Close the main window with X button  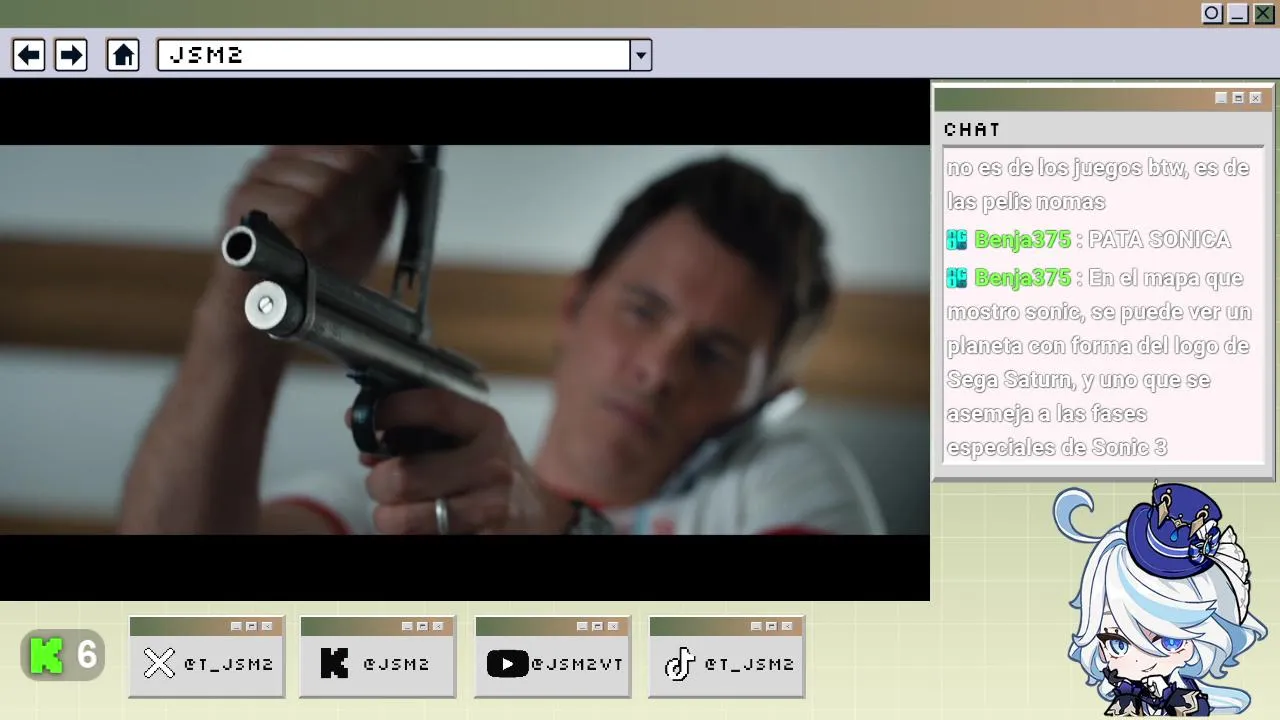pos(1264,14)
